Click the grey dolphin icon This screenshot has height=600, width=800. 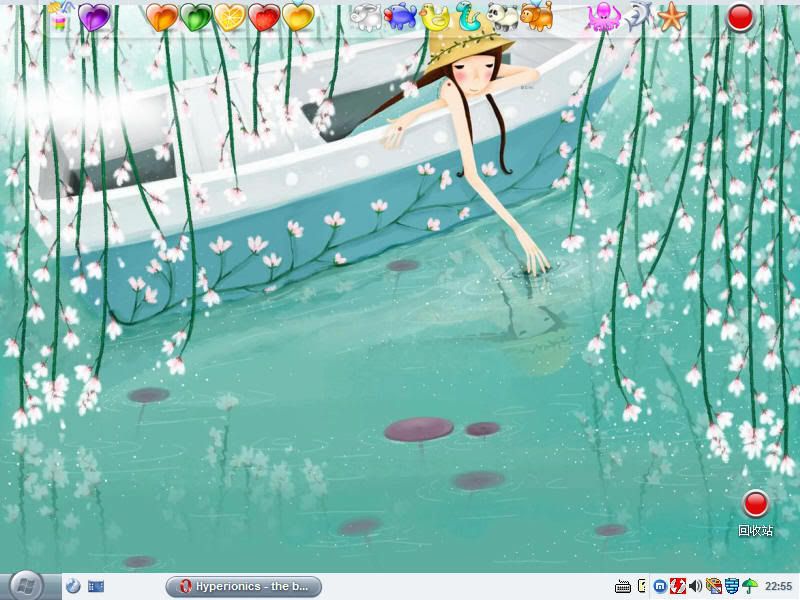point(638,16)
